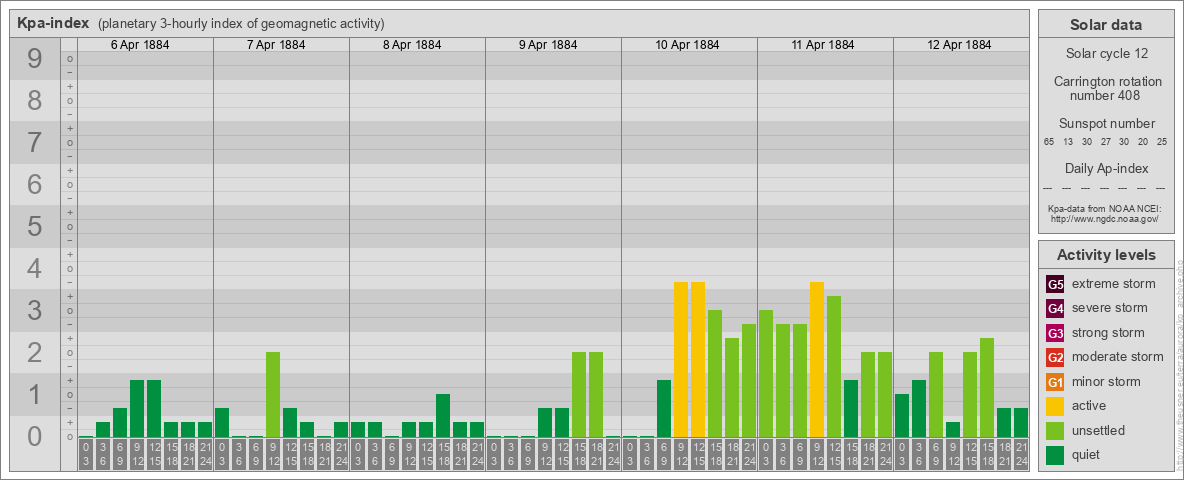Click the '21 24' time slot under 12 Apr
The image size is (1184, 480).
(1021, 455)
